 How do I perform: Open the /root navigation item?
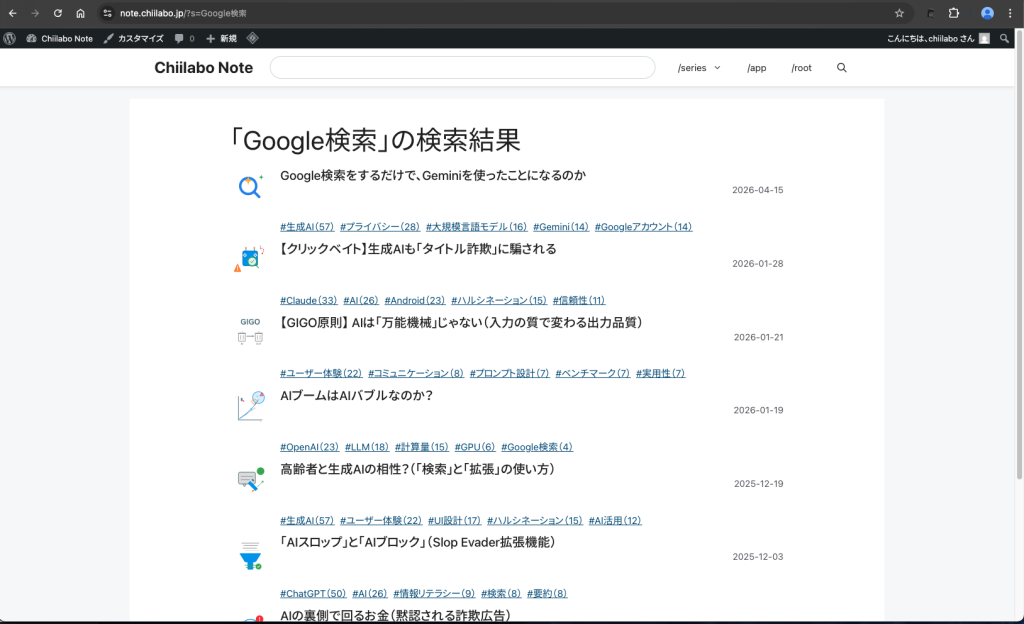[x=801, y=68]
